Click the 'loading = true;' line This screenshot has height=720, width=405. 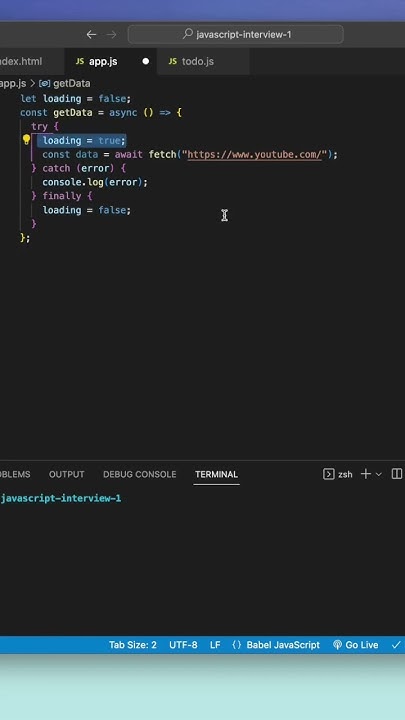click(x=84, y=141)
